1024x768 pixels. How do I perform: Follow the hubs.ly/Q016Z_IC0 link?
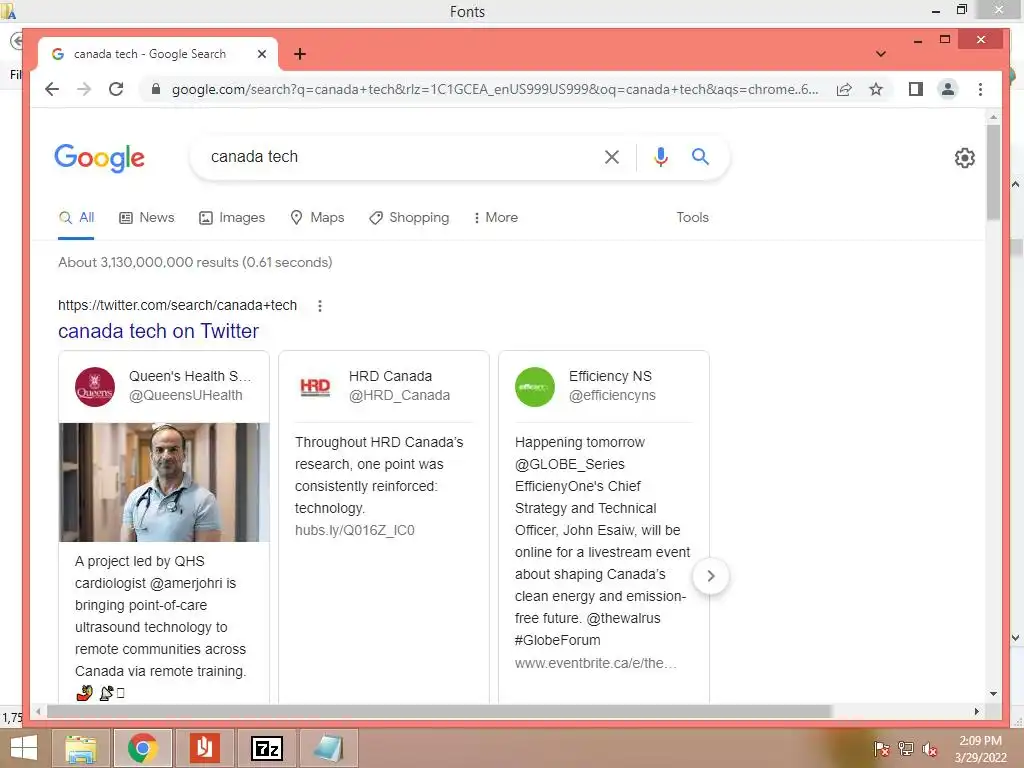[x=355, y=530]
